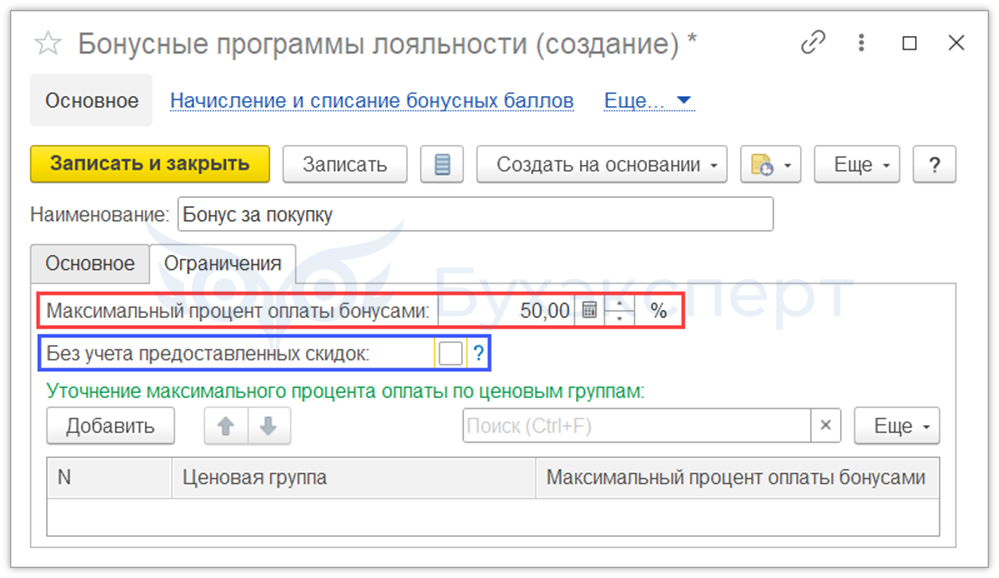Open 'Еще' dropdown in the main toolbar

857,165
